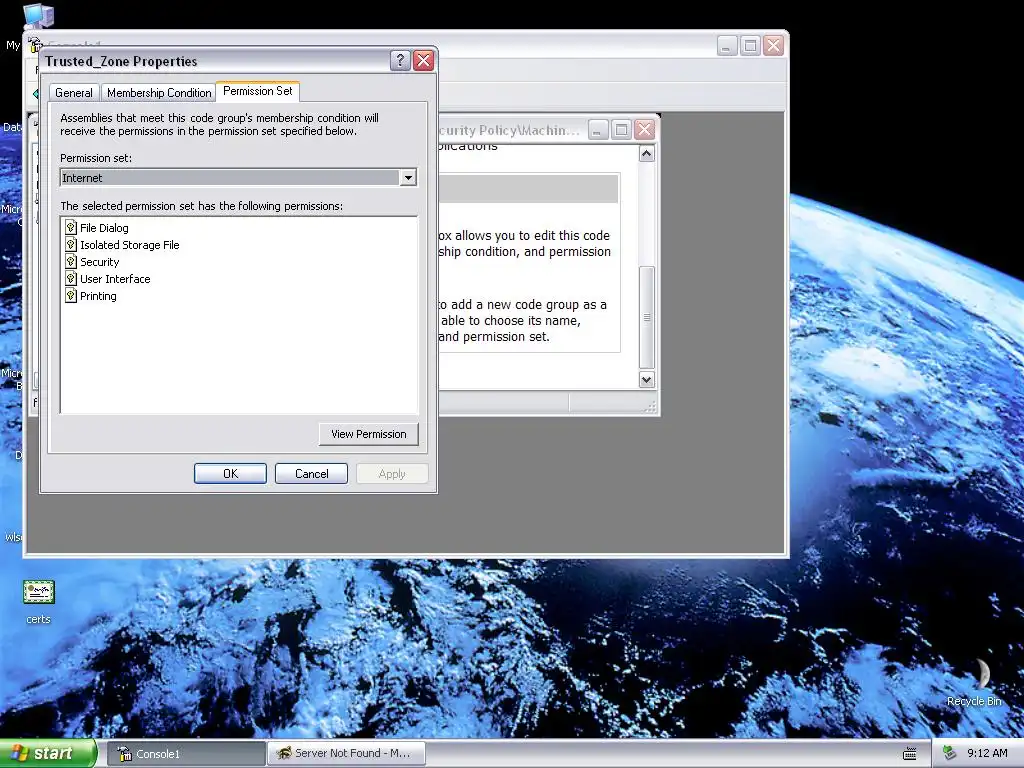This screenshot has width=1024, height=768.
Task: Switch to Console1 taskbar button
Action: pyautogui.click(x=185, y=754)
